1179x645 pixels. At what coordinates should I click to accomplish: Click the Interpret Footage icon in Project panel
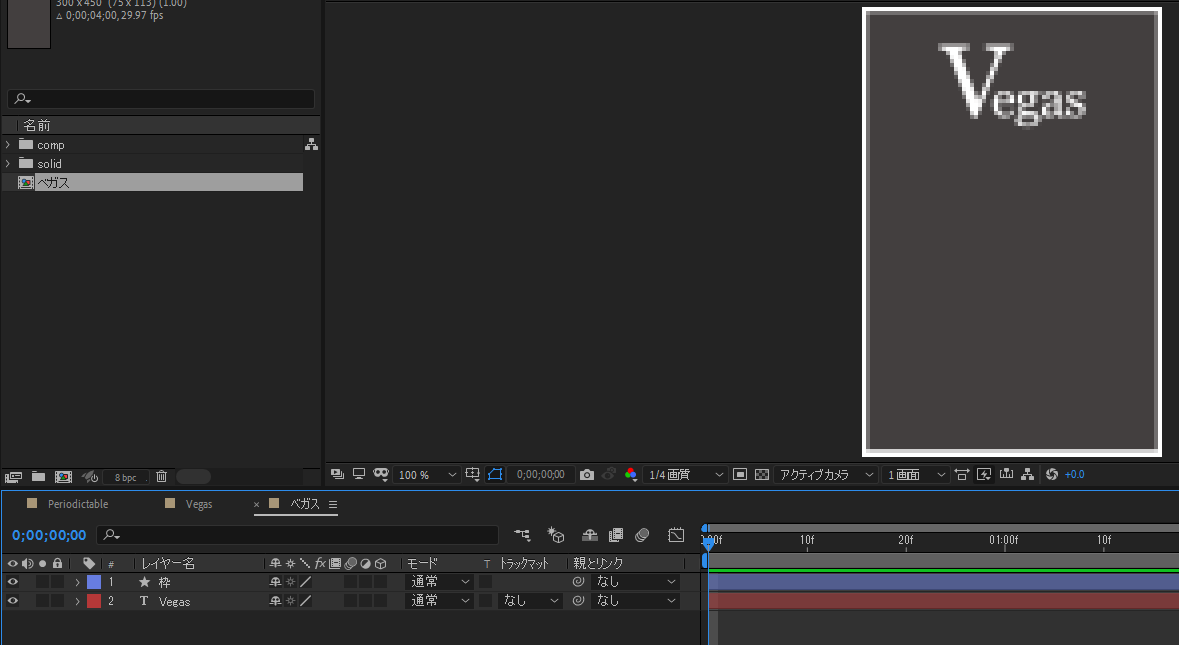[13, 477]
